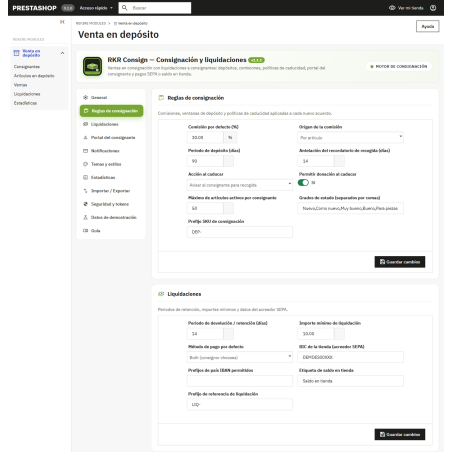Open the Estadísticas tab in module nav
The height and width of the screenshot is (452, 452).
pyautogui.click(x=111, y=177)
